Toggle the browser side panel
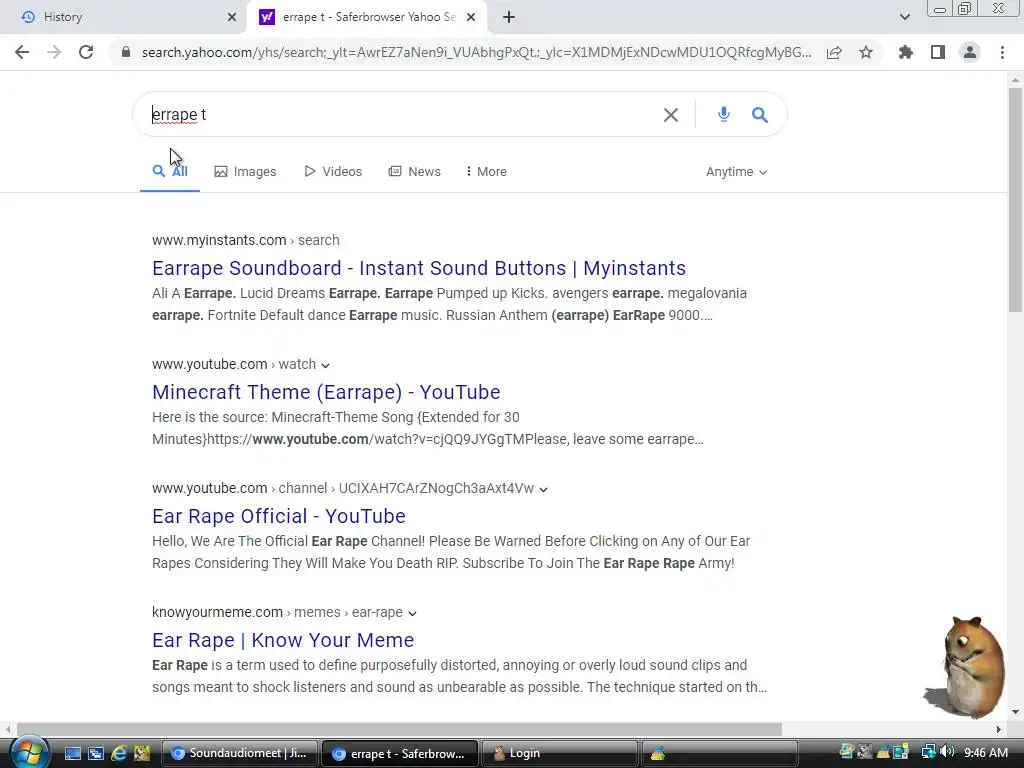The width and height of the screenshot is (1024, 768). pos(938,52)
